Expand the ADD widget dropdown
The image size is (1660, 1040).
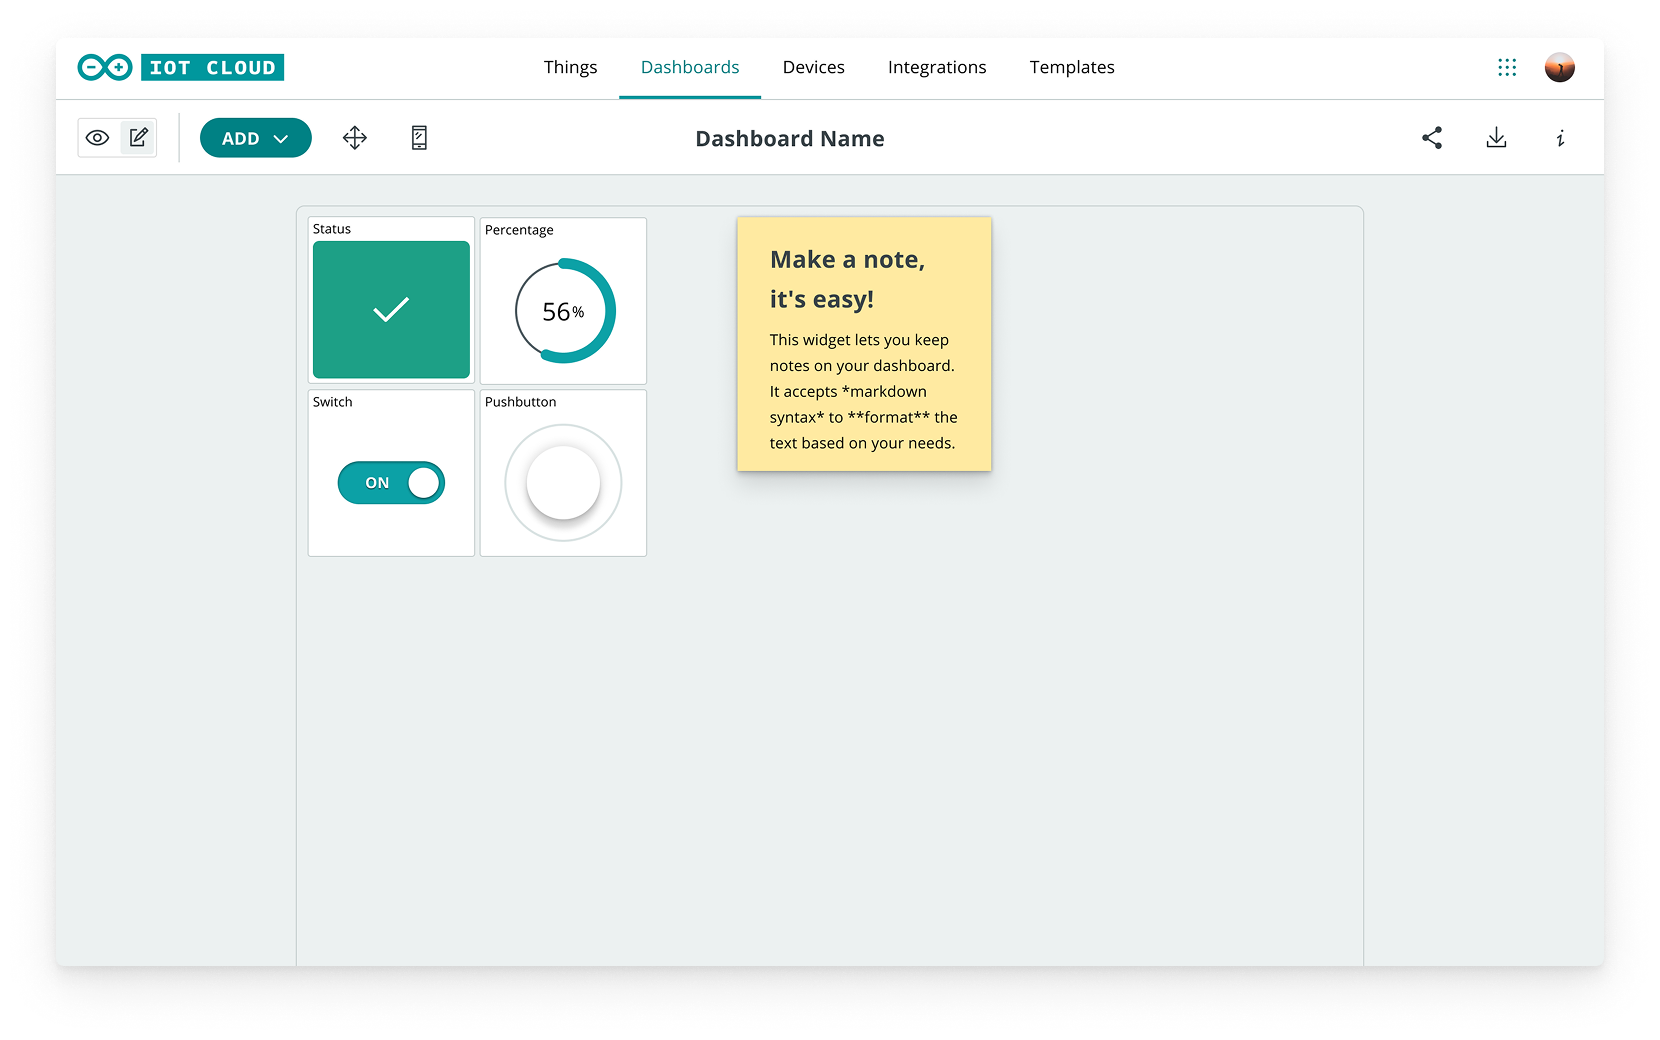[x=256, y=138]
